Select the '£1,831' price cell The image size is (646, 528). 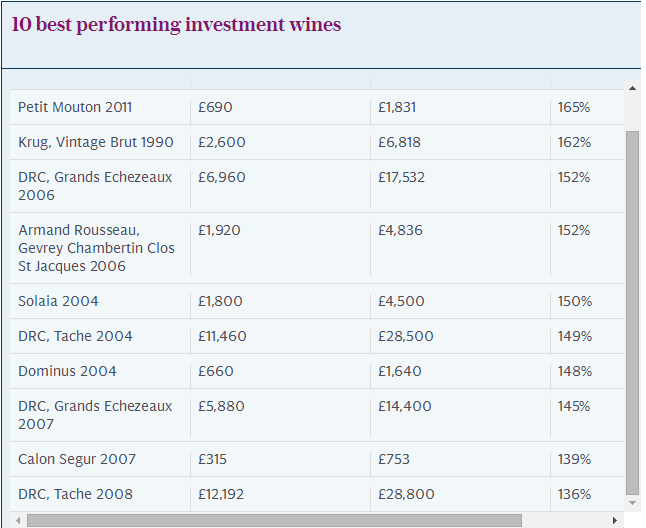(460, 107)
